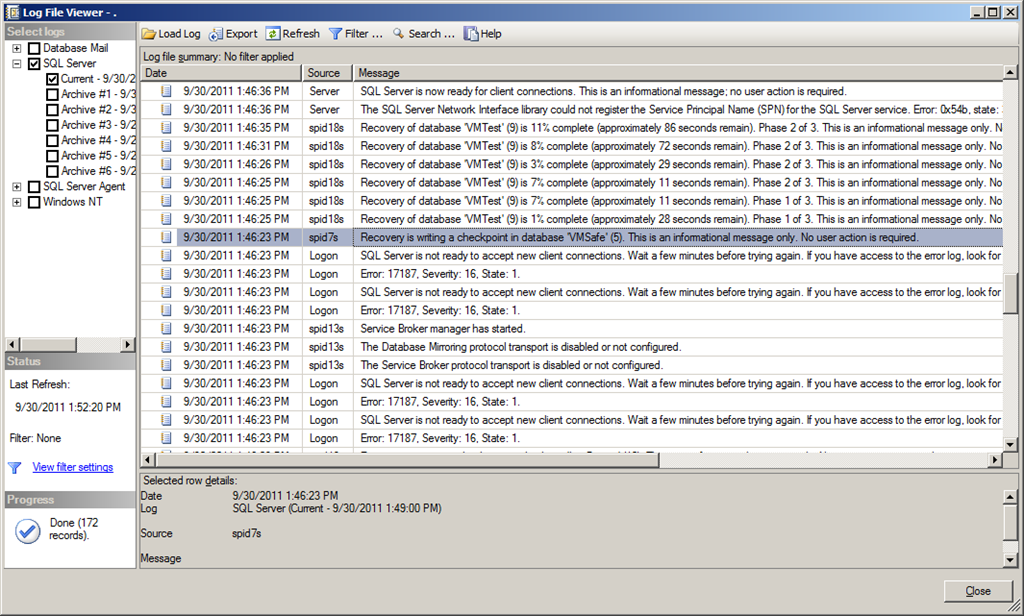Click log icon of the VMTest 3% complete row

pyautogui.click(x=167, y=164)
